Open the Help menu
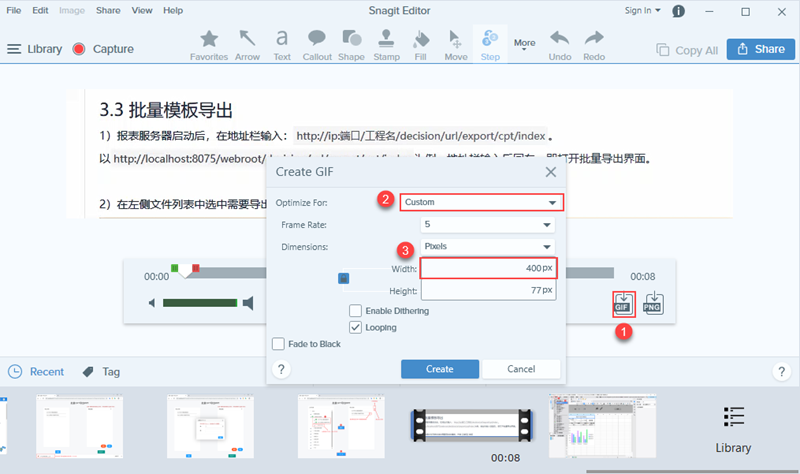 [173, 10]
